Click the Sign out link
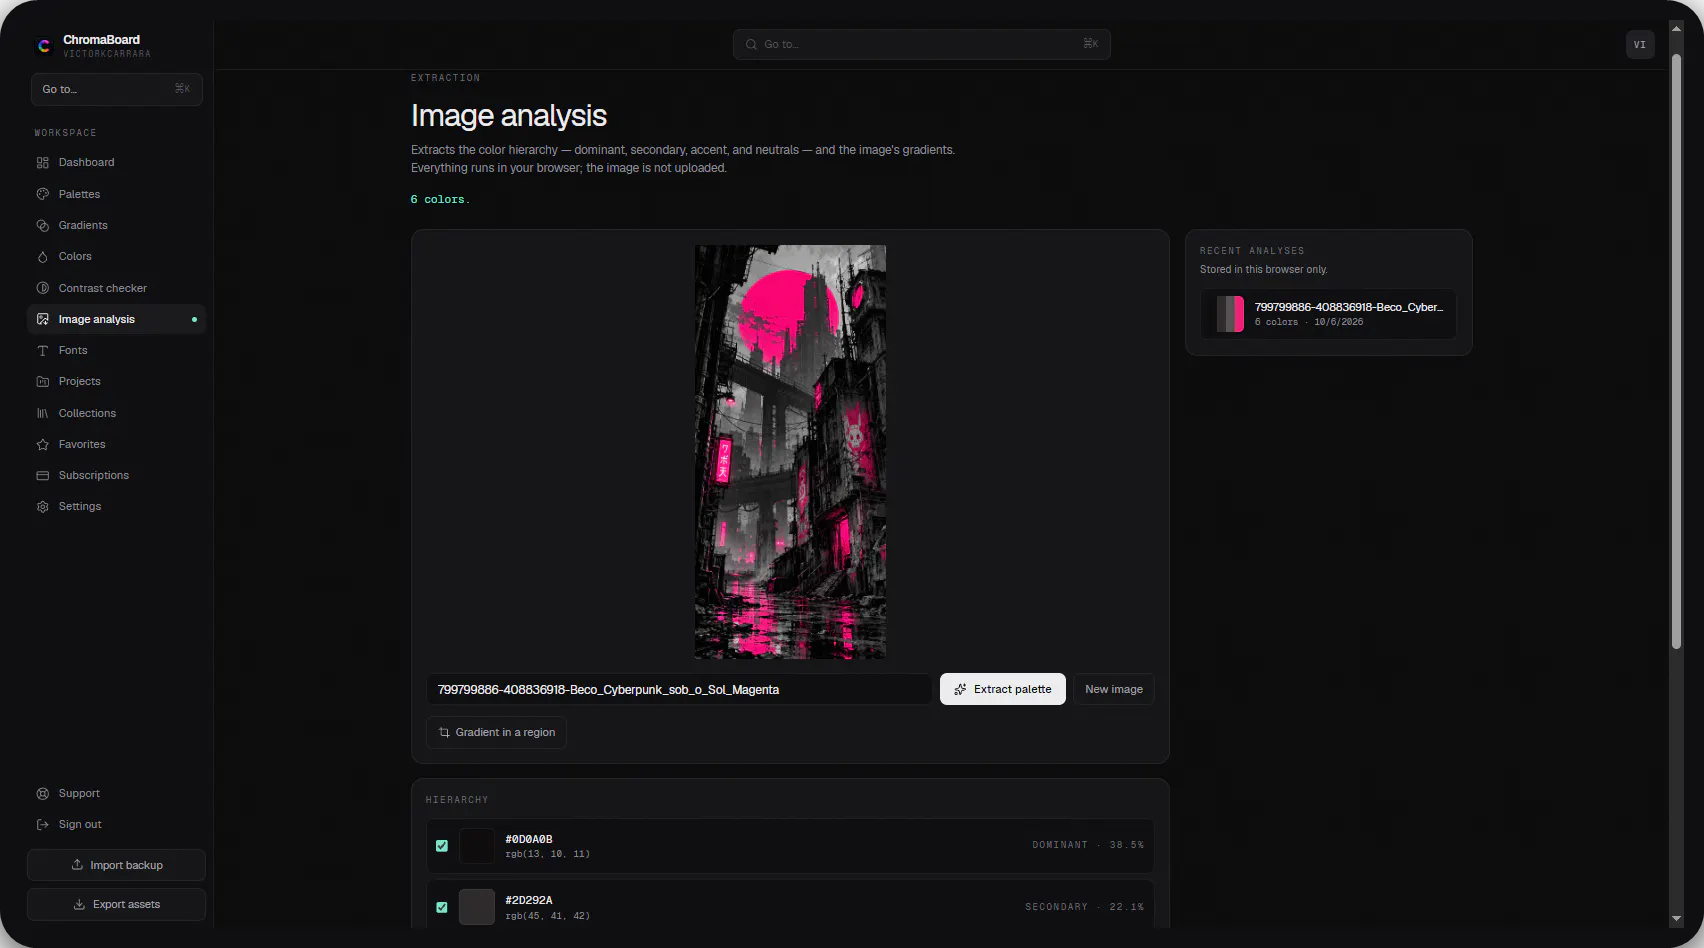 tap(116, 825)
